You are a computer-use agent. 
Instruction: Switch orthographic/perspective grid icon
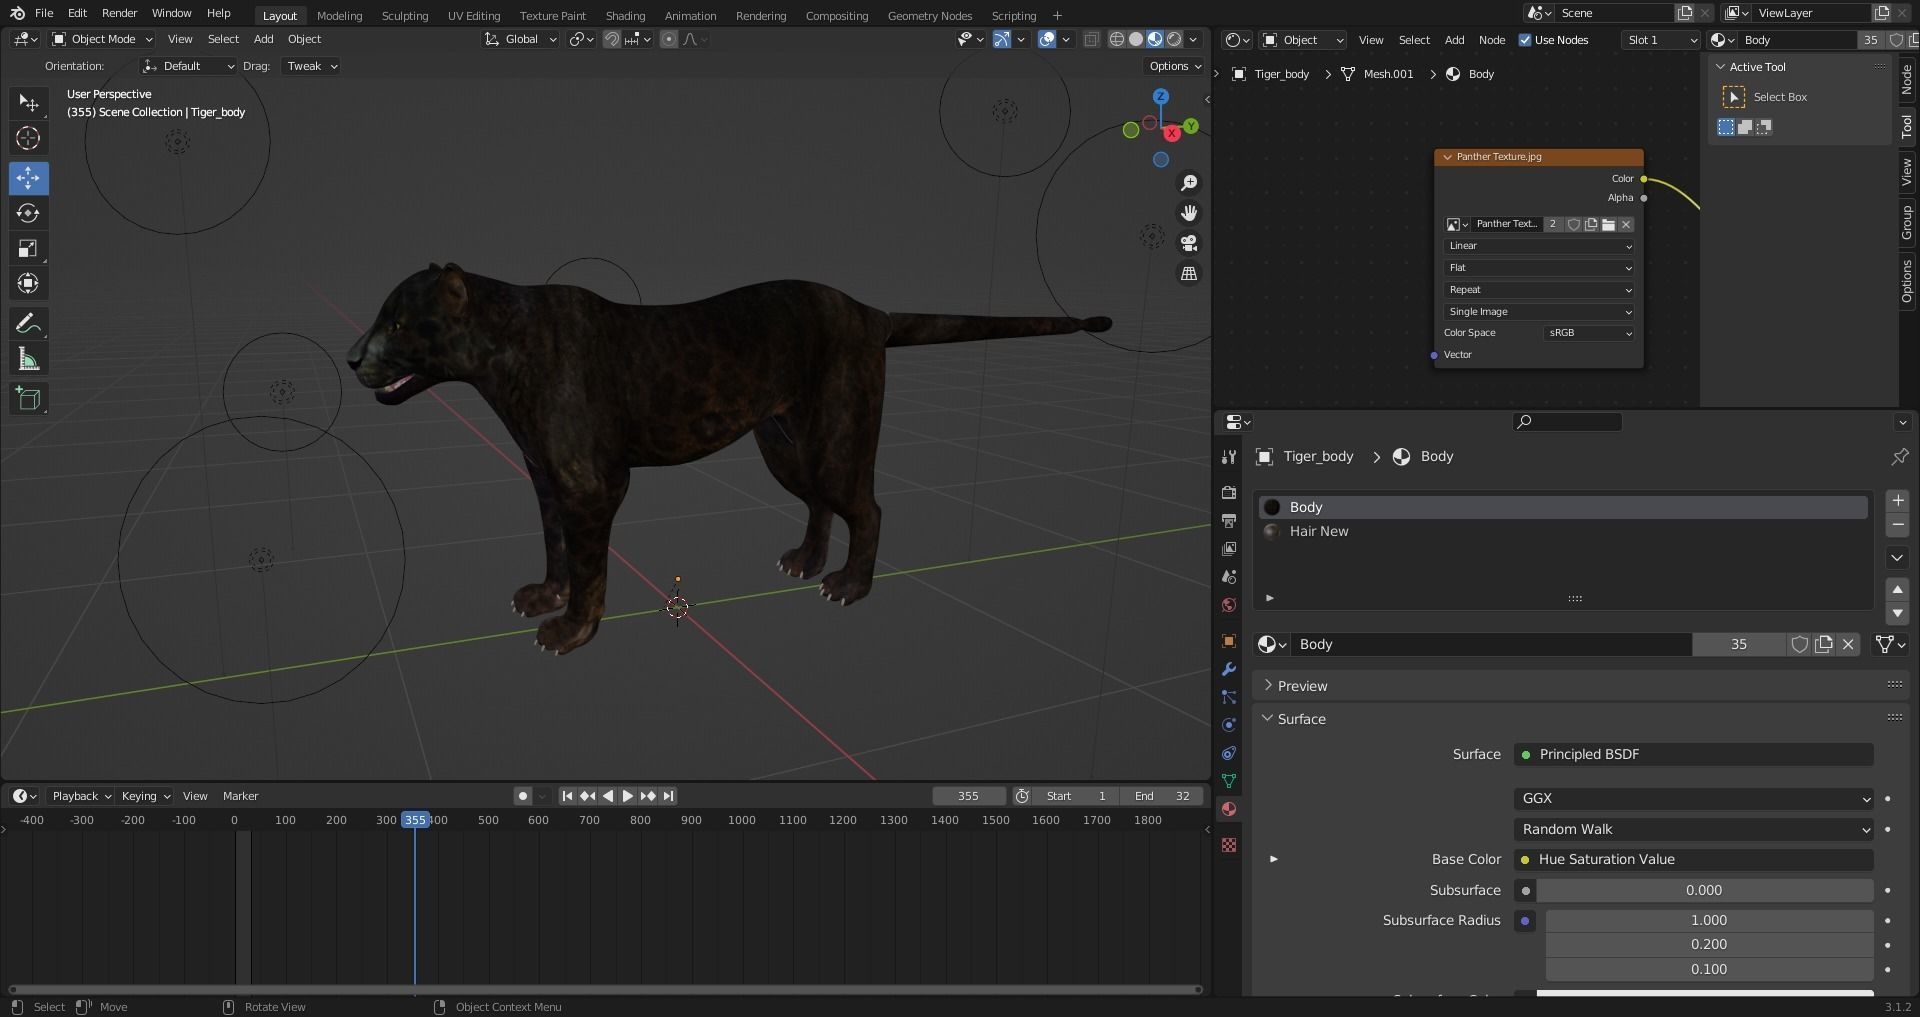coord(1189,273)
